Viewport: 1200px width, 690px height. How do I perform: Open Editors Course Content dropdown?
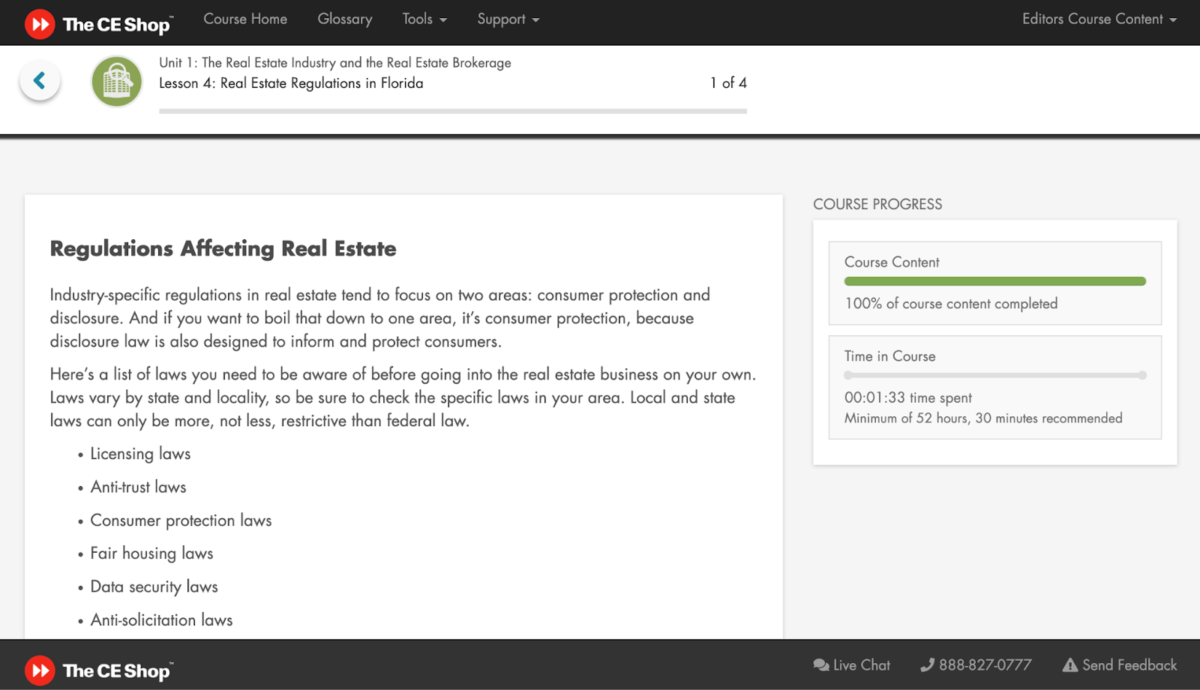click(1099, 19)
